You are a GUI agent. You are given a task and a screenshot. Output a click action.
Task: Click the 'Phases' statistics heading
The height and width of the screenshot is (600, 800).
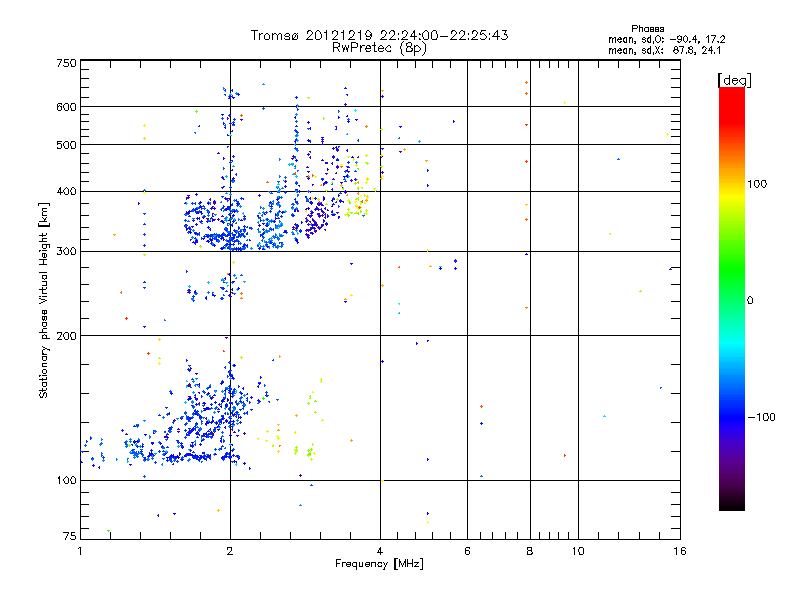(647, 29)
